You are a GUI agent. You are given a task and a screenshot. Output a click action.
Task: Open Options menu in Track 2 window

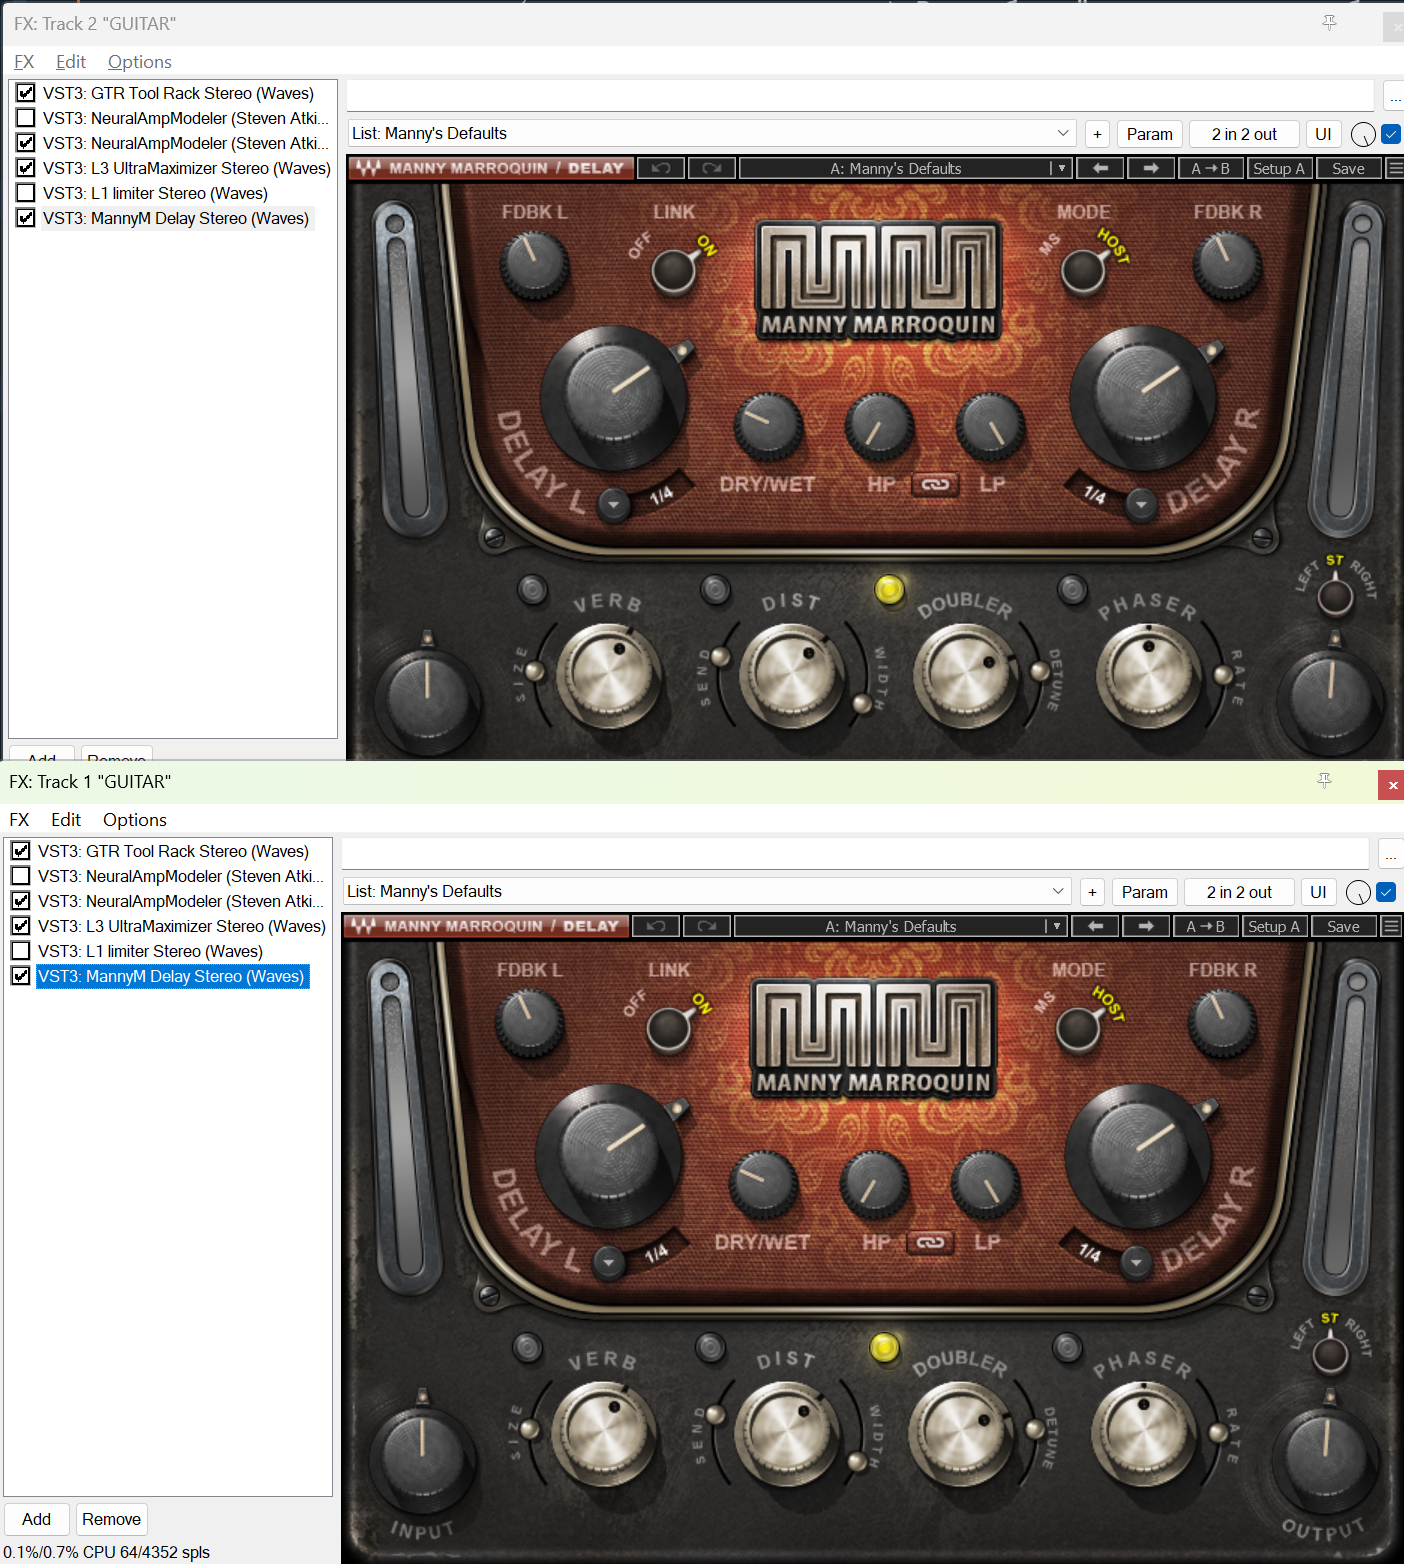pyautogui.click(x=140, y=62)
